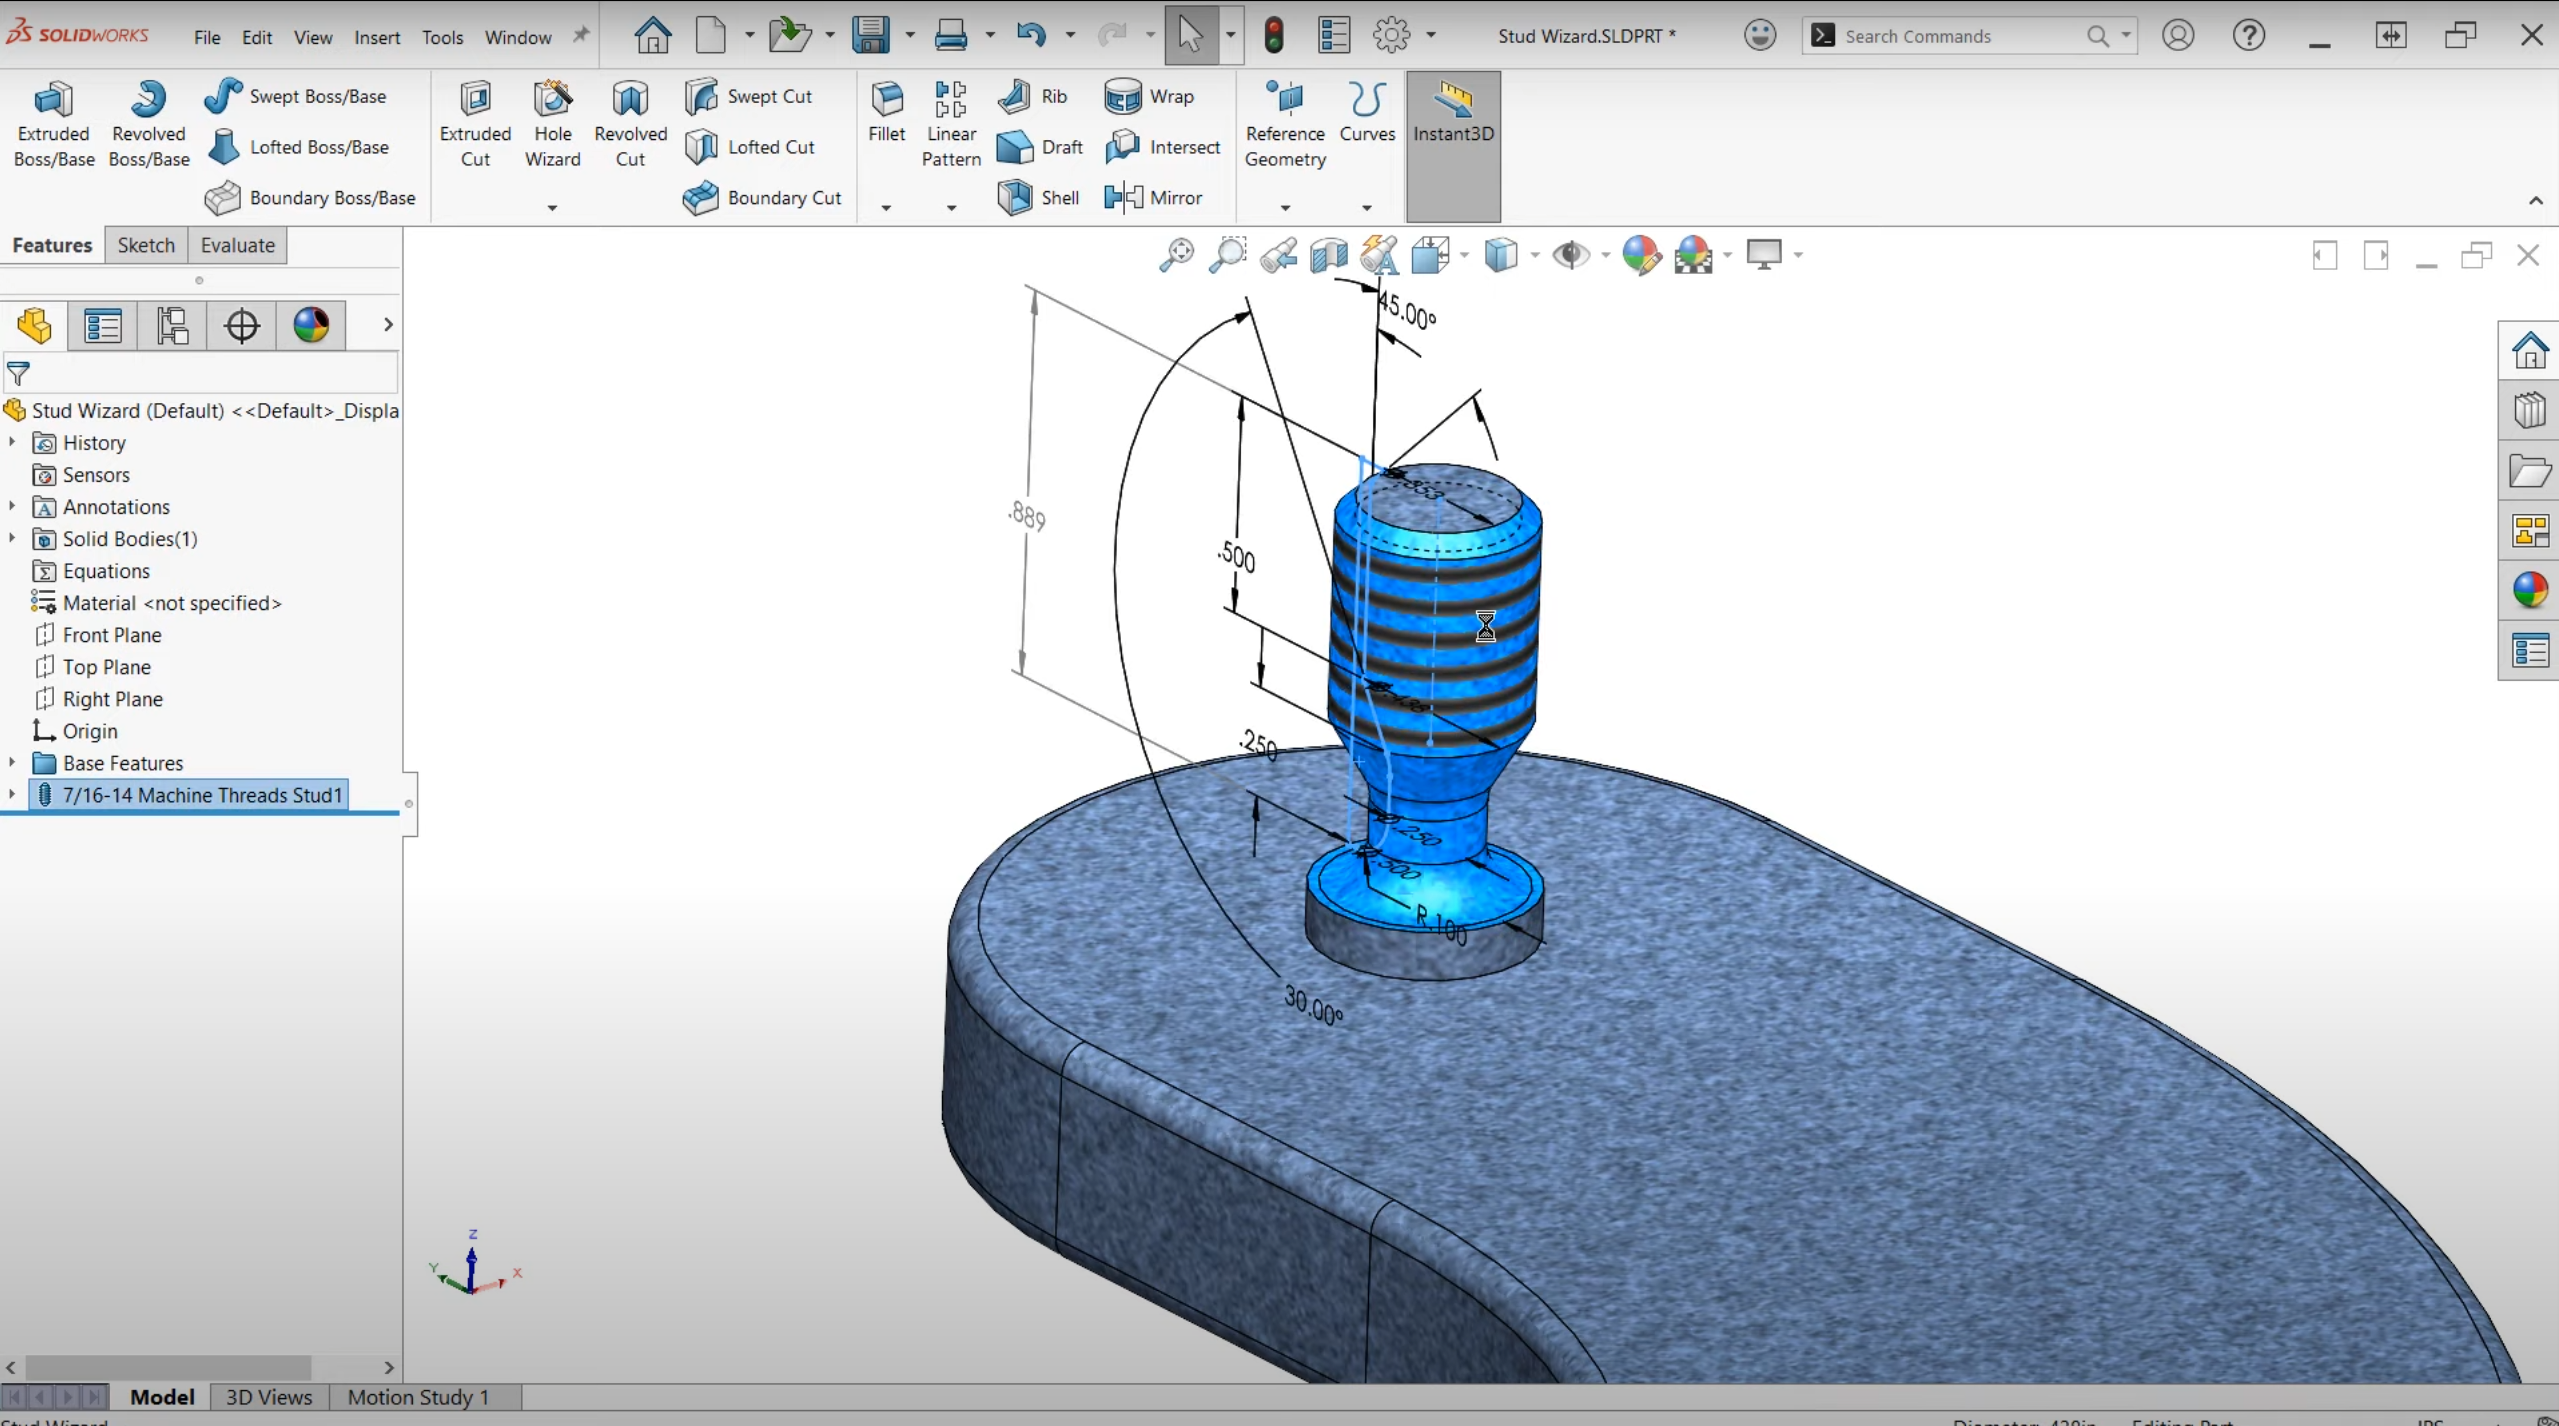Viewport: 2559px width, 1426px height.
Task: Open Motion Study 1 tab
Action: [418, 1397]
